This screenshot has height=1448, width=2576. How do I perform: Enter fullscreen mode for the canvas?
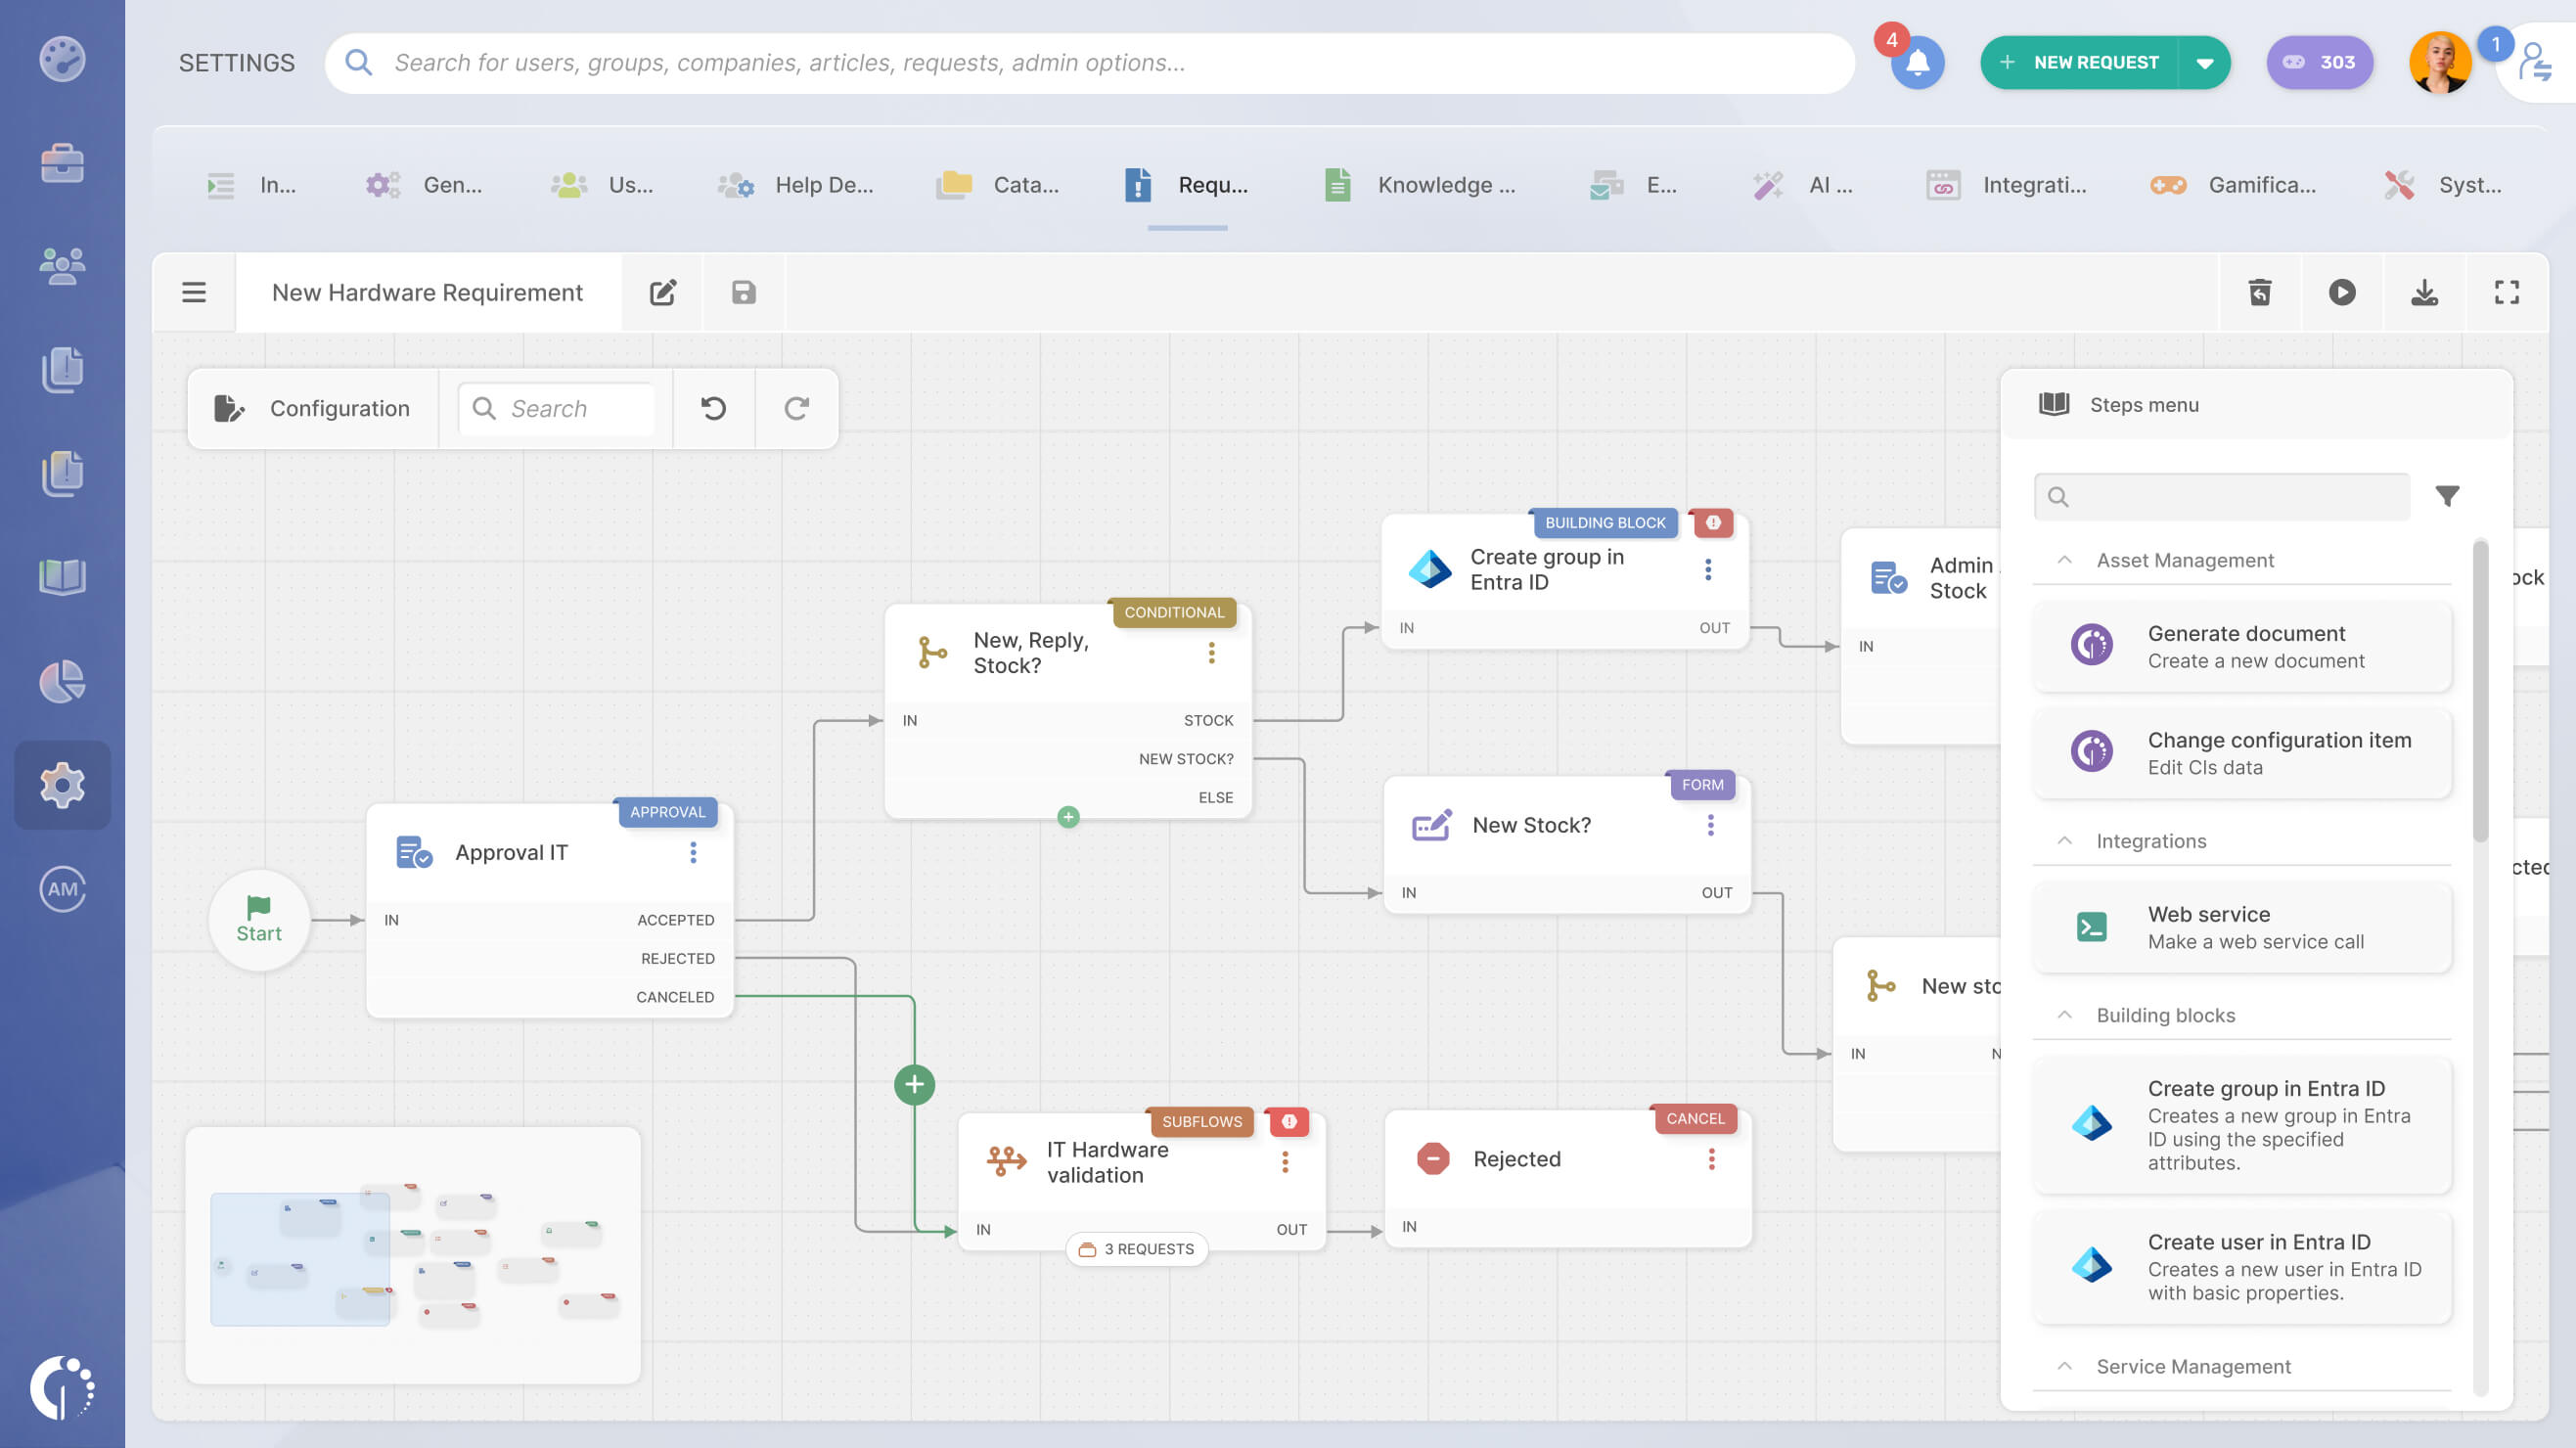click(x=2505, y=292)
